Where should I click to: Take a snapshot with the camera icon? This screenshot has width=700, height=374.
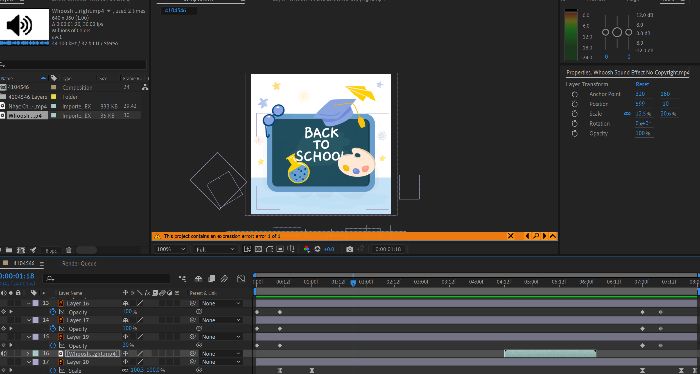(350, 249)
